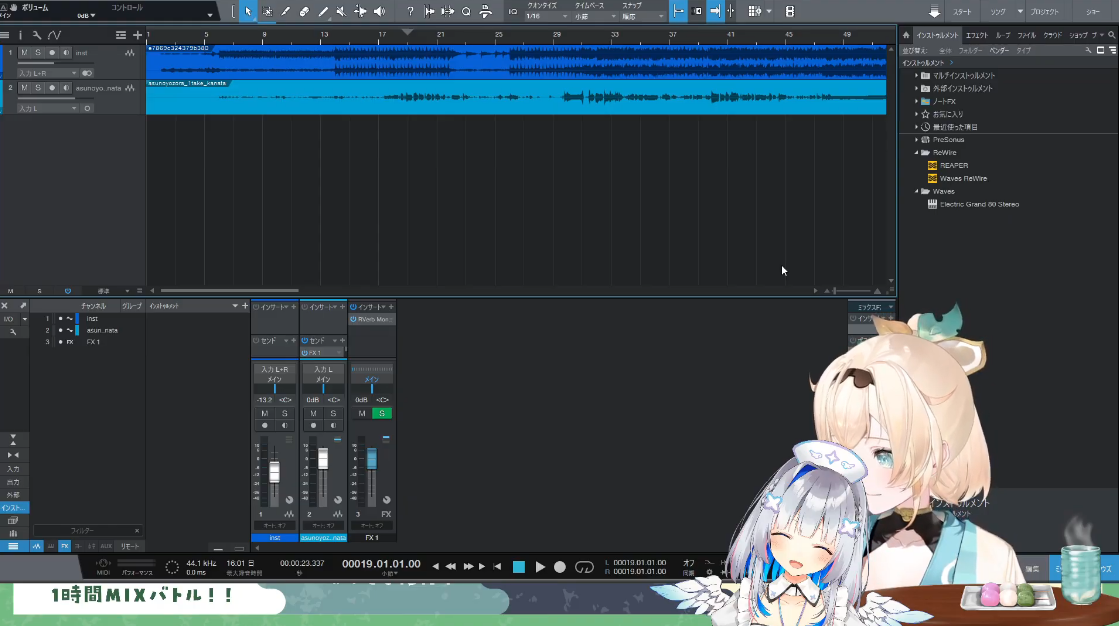Screen dimensions: 1119x626
Task: Select the Mute tool
Action: 341,11
